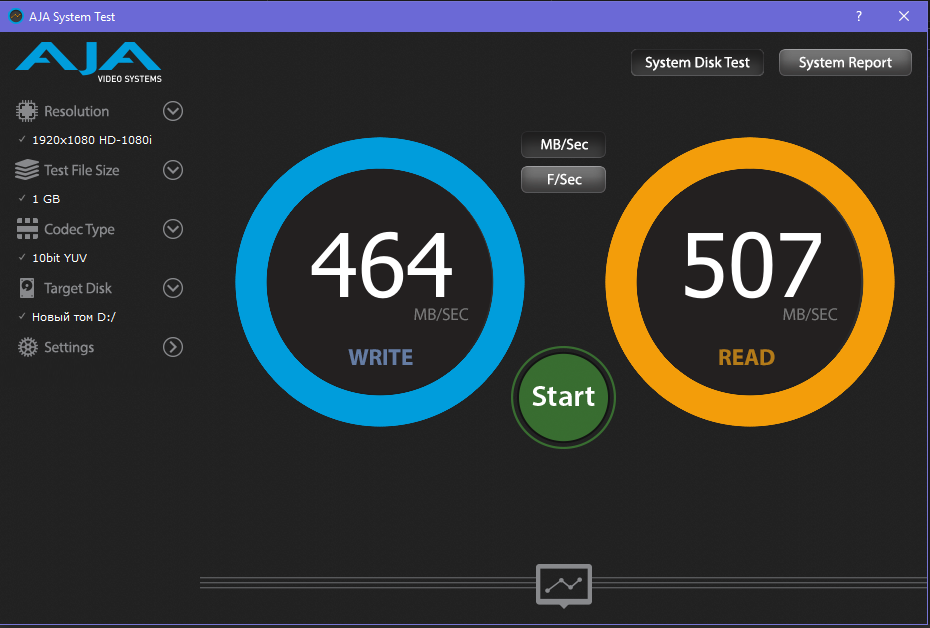Screen dimensions: 930x628
Task: Open the Settings arrow expander
Action: point(173,347)
